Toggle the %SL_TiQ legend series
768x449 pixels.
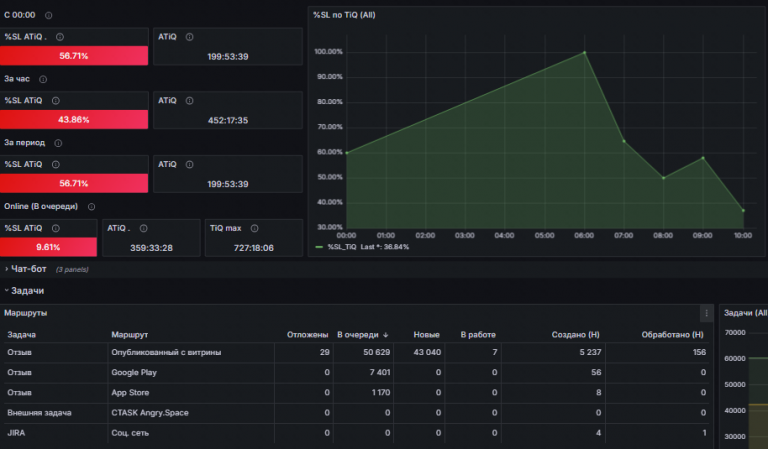point(342,247)
